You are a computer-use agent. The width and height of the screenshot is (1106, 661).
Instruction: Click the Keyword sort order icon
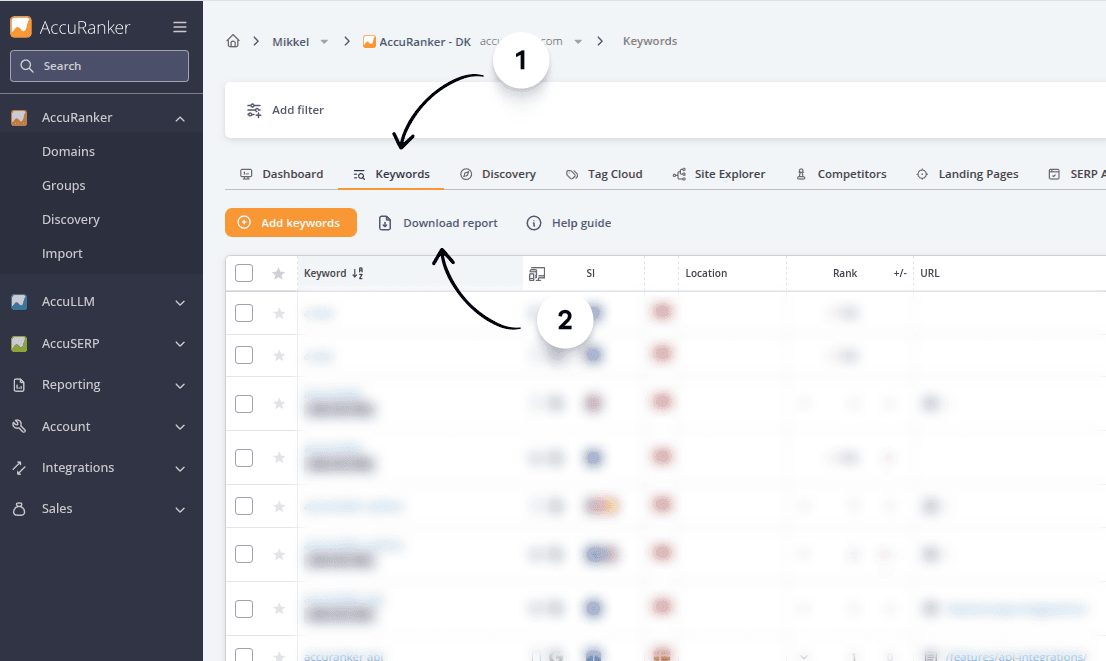(358, 274)
